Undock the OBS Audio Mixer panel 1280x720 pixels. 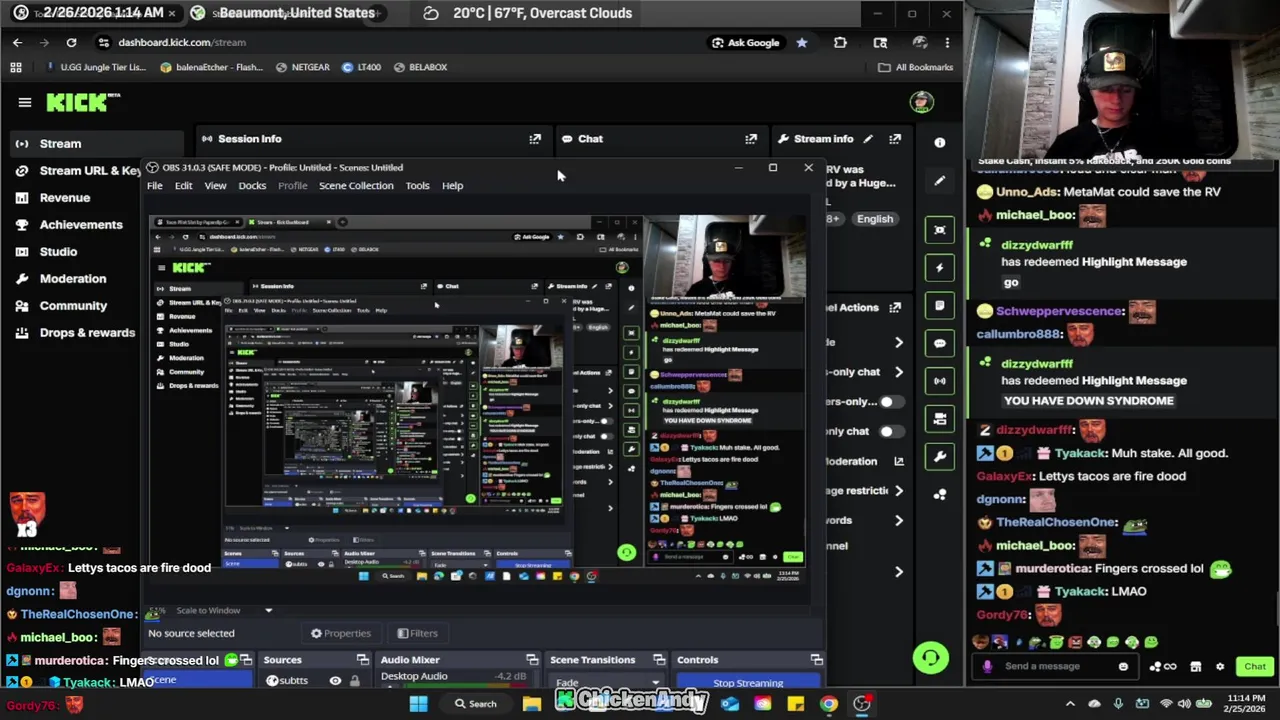[x=532, y=660]
